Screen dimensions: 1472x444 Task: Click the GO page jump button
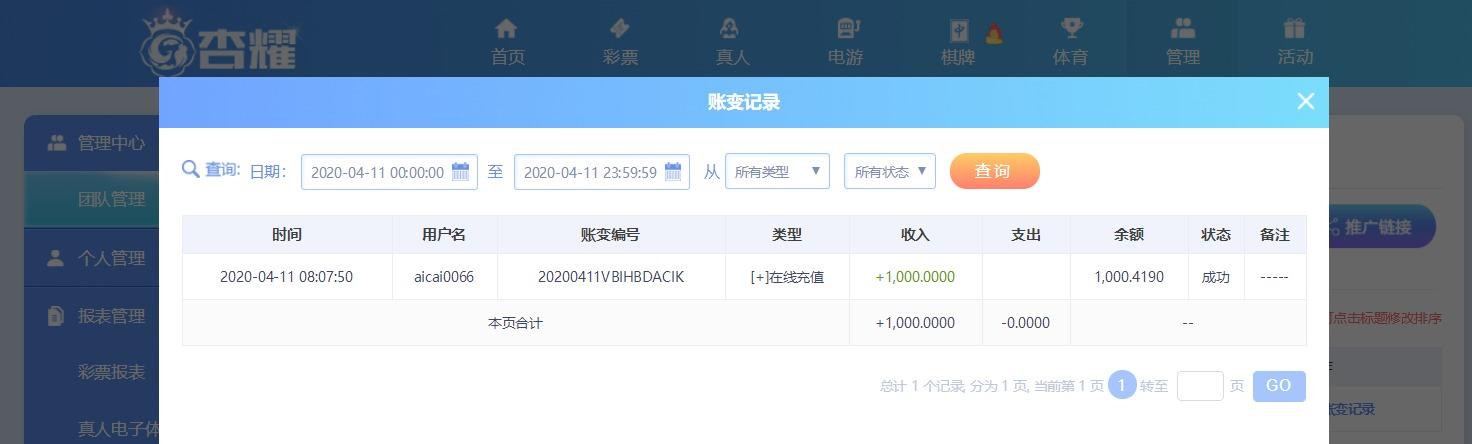click(1279, 385)
